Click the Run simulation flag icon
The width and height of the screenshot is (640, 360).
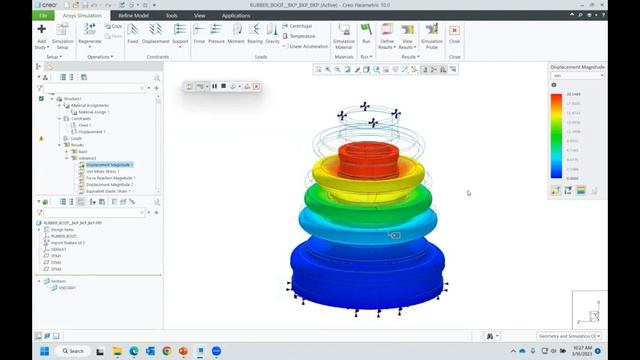point(366,29)
